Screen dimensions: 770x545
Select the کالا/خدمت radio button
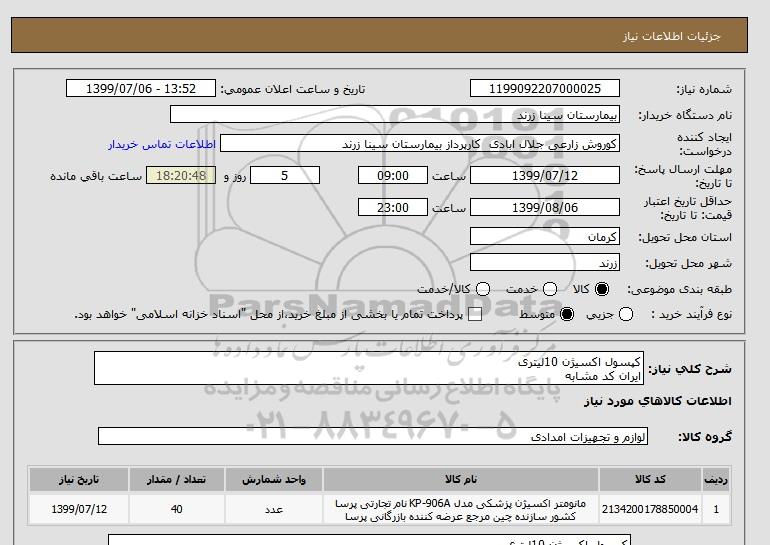click(x=483, y=289)
